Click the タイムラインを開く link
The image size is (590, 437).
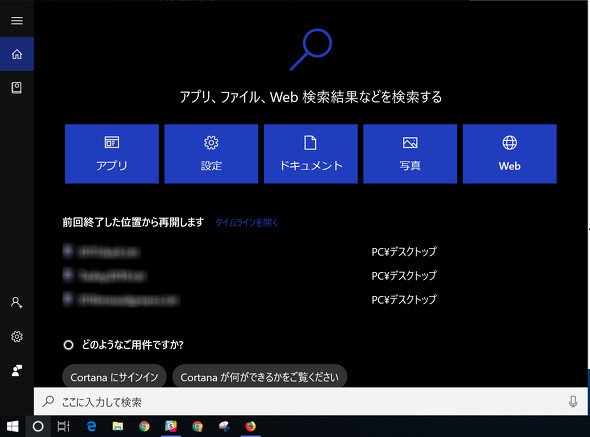(x=246, y=222)
